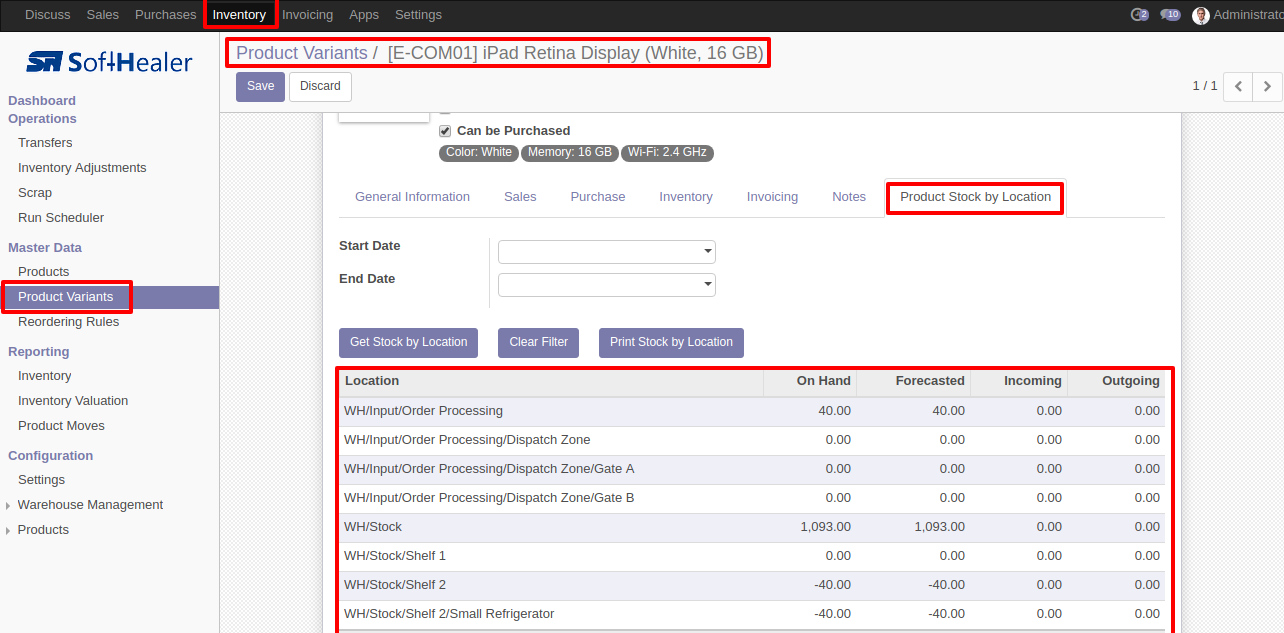Open the Discuss menu

tap(48, 15)
